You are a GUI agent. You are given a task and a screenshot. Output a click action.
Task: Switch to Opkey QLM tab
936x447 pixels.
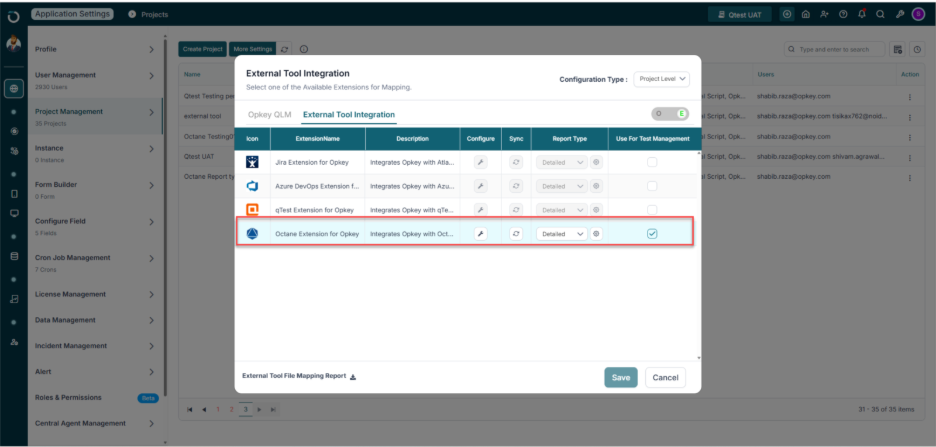tap(269, 115)
